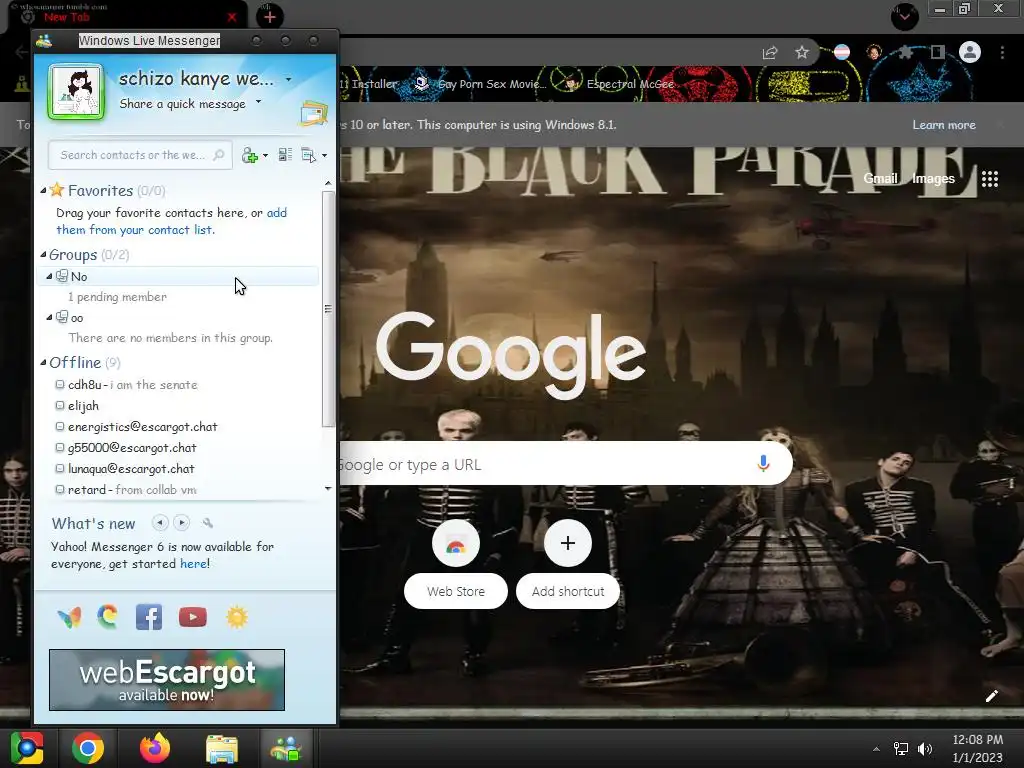Collapse the Groups section
This screenshot has height=768, width=1024.
coord(43,255)
